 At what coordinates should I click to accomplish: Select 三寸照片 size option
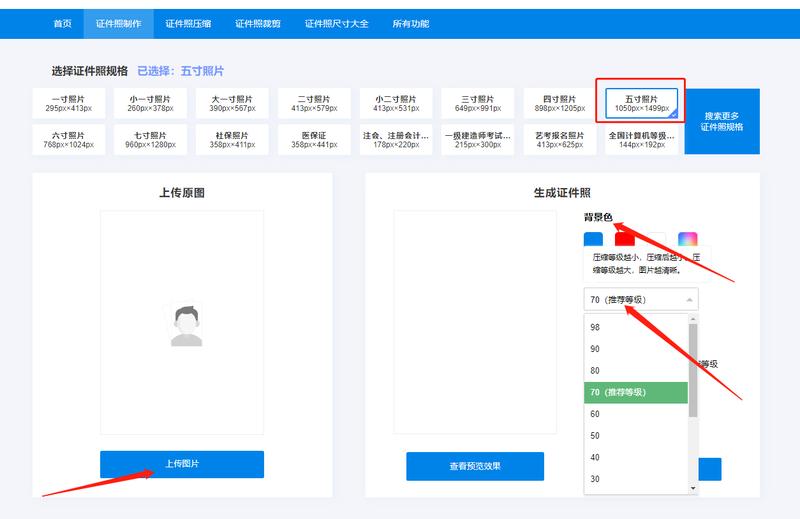478,103
